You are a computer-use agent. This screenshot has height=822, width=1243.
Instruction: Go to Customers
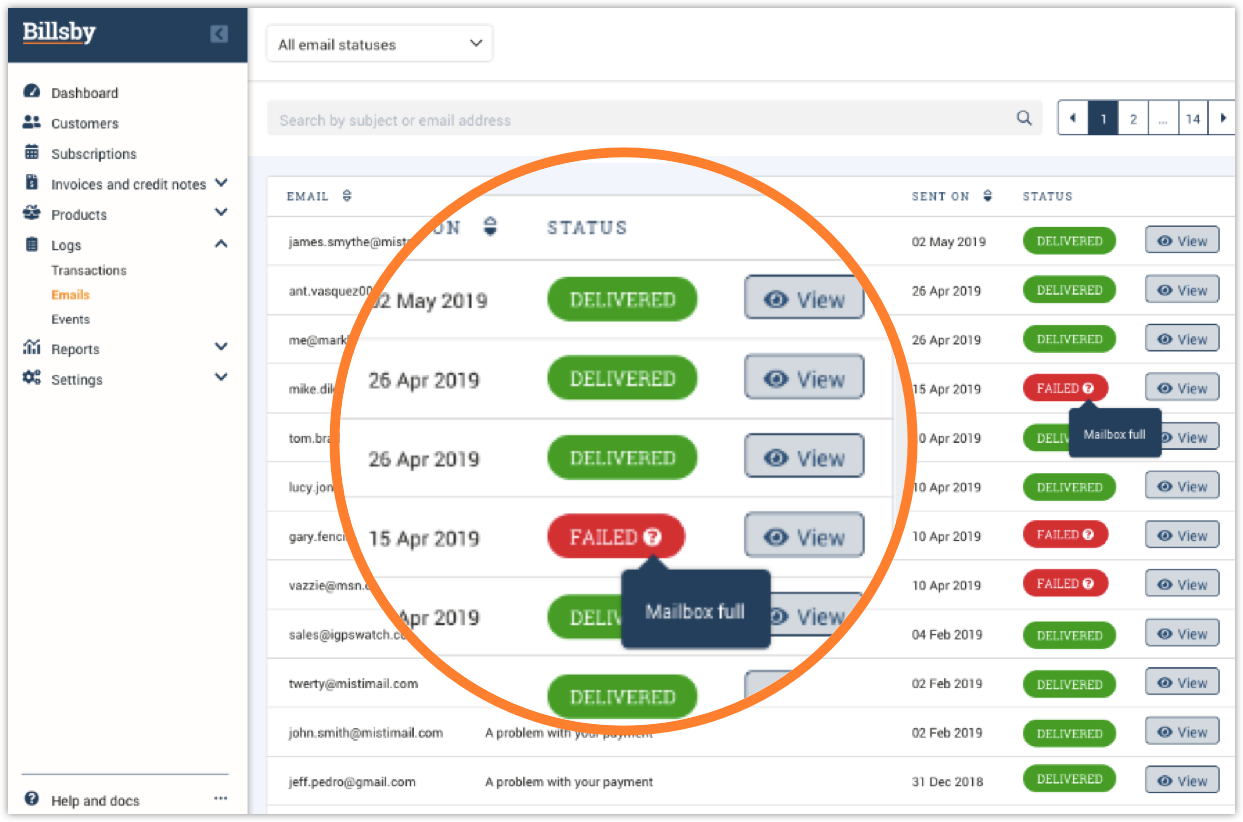pyautogui.click(x=85, y=123)
